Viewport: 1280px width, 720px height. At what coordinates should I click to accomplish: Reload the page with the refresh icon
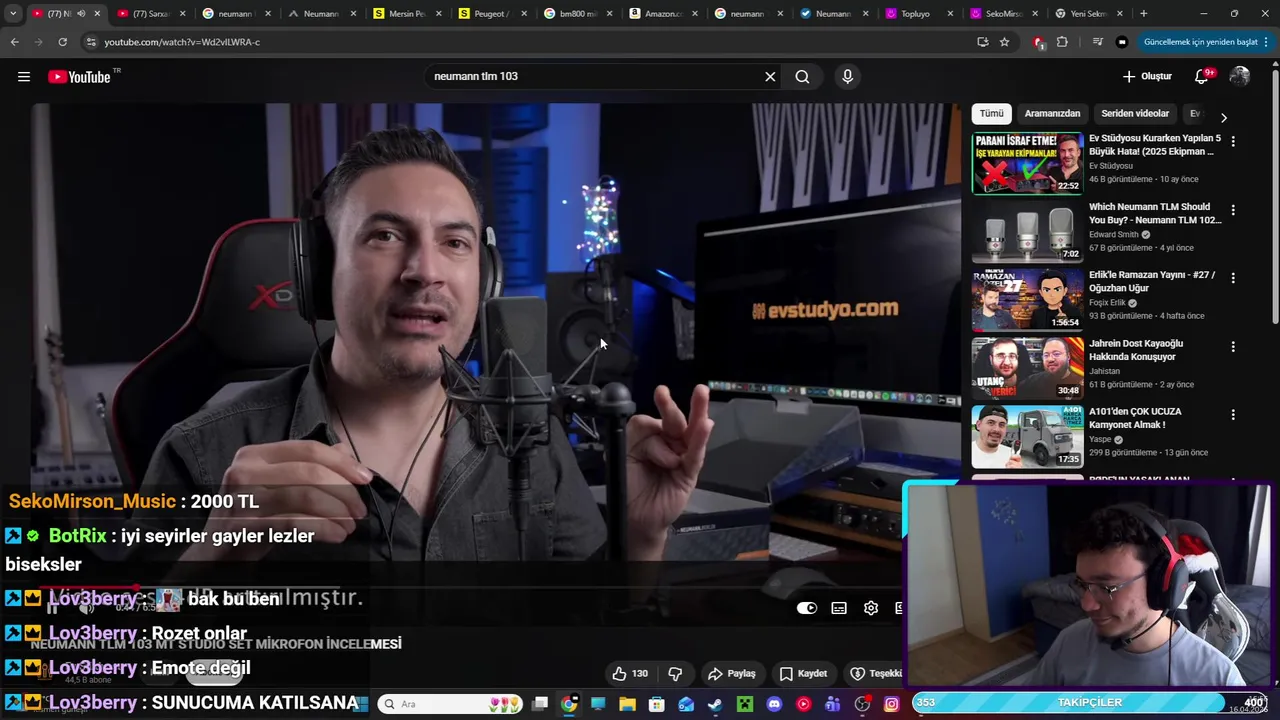click(x=62, y=42)
